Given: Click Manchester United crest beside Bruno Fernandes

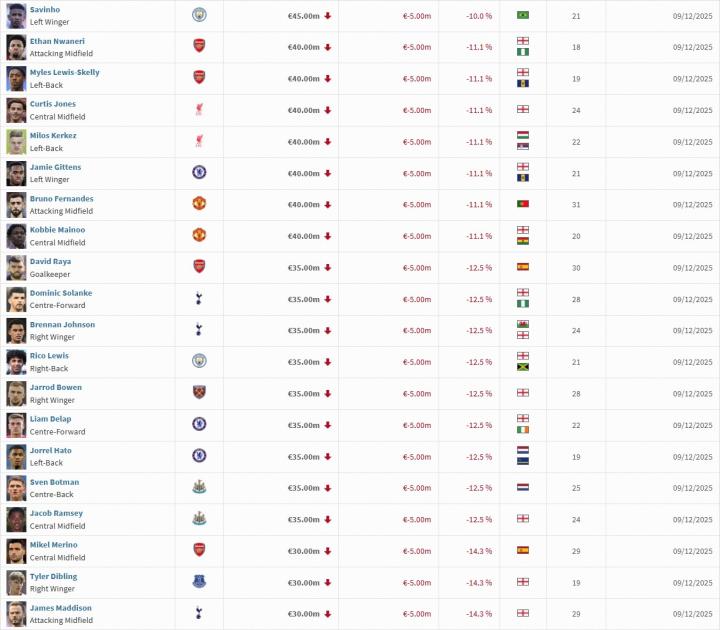Looking at the screenshot, I should 198,204.
